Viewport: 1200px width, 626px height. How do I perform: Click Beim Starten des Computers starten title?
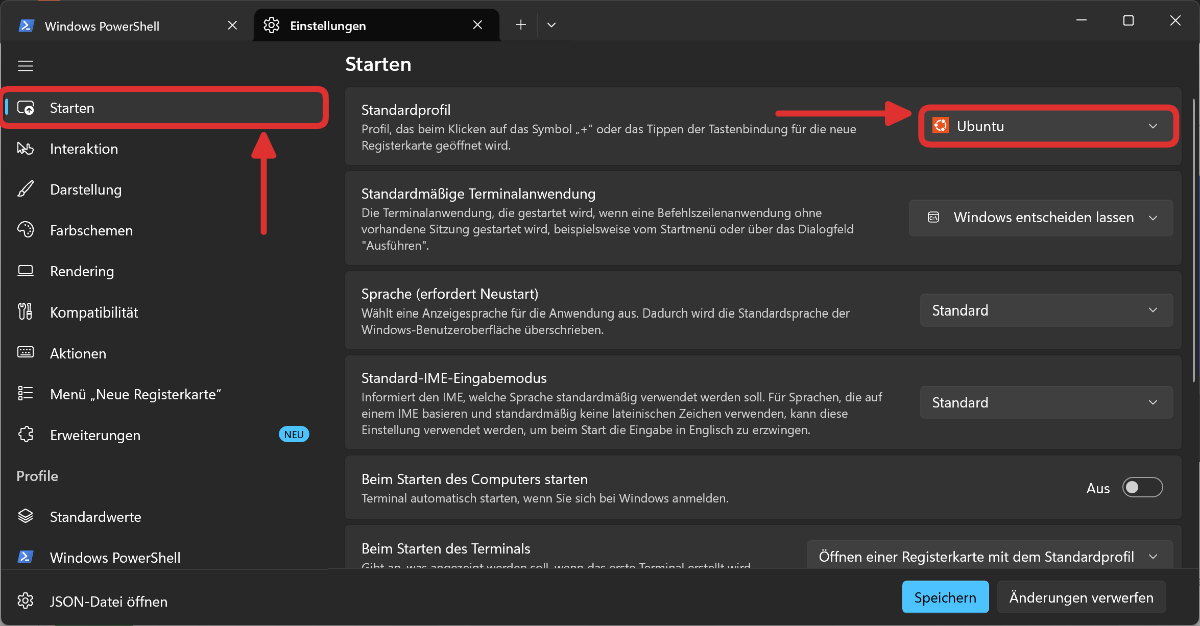pyautogui.click(x=474, y=479)
